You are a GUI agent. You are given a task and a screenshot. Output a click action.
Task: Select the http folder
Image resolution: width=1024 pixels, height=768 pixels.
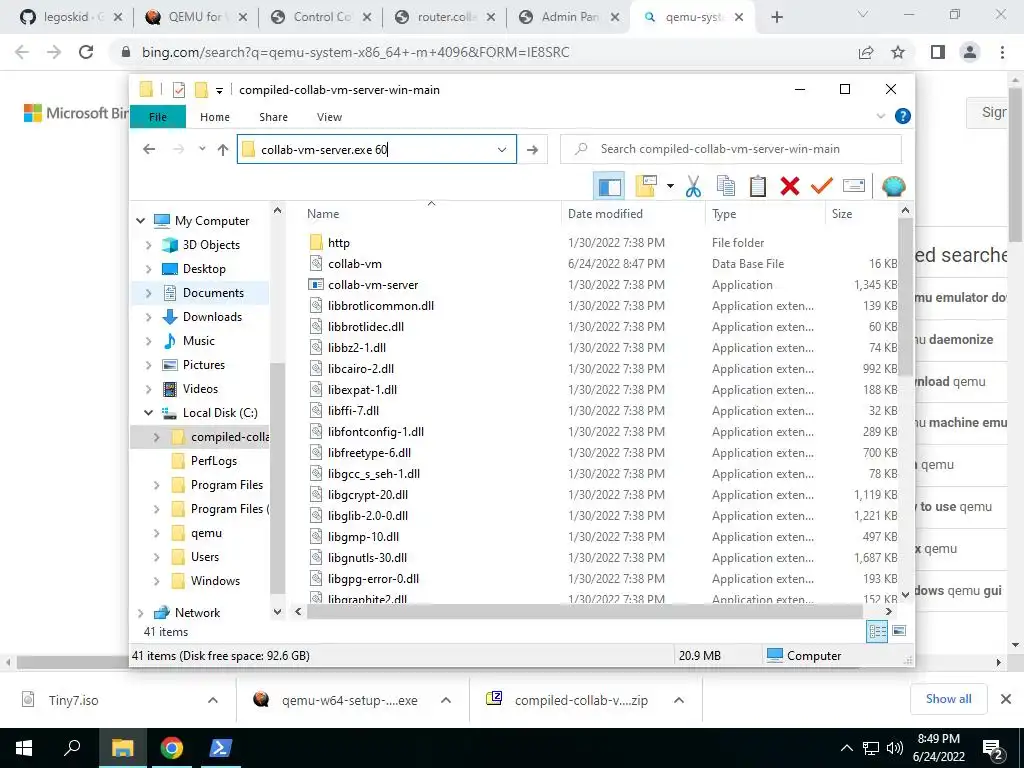[x=338, y=243]
